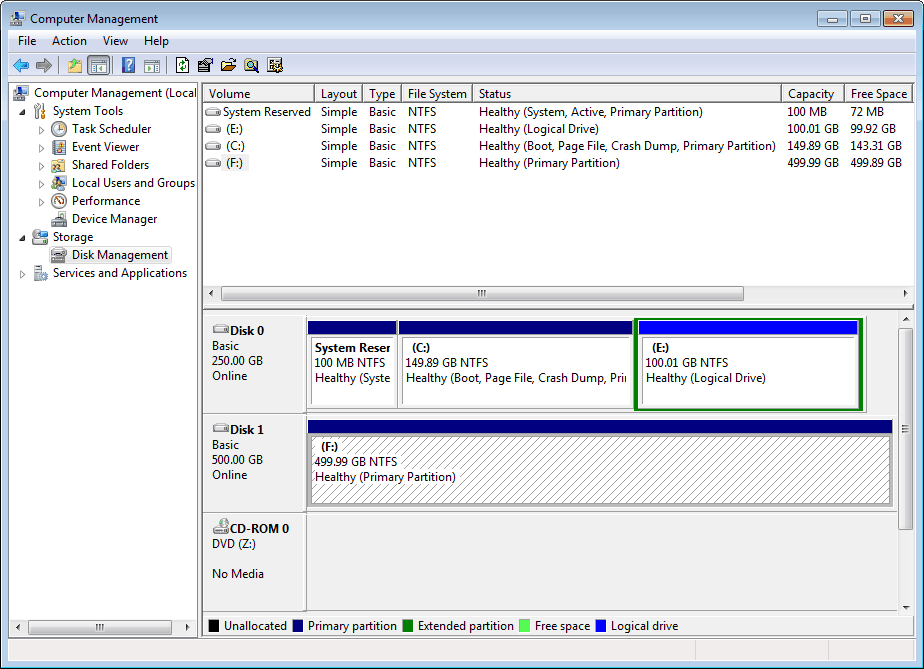Sort by the Status column header
This screenshot has height=669, width=924.
pyautogui.click(x=627, y=94)
